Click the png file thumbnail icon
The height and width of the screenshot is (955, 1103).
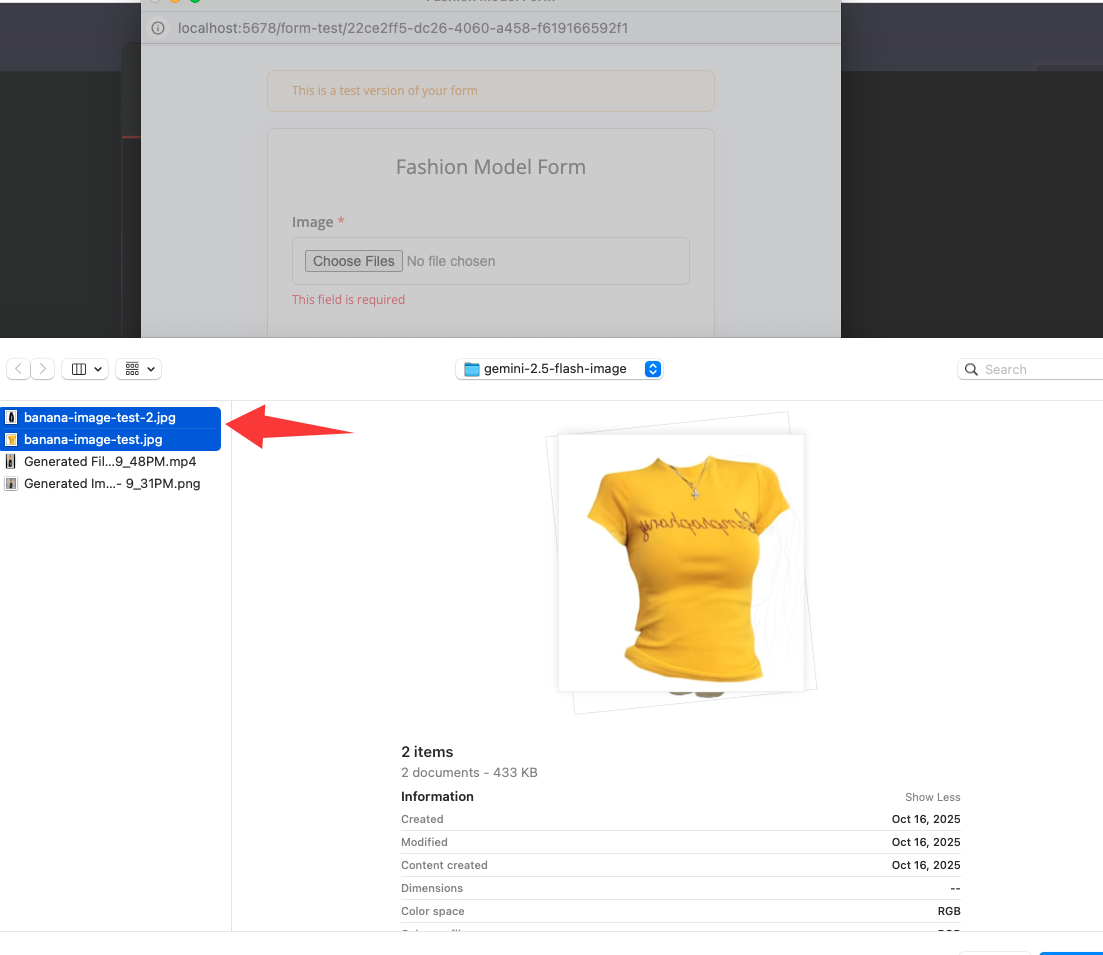point(11,483)
